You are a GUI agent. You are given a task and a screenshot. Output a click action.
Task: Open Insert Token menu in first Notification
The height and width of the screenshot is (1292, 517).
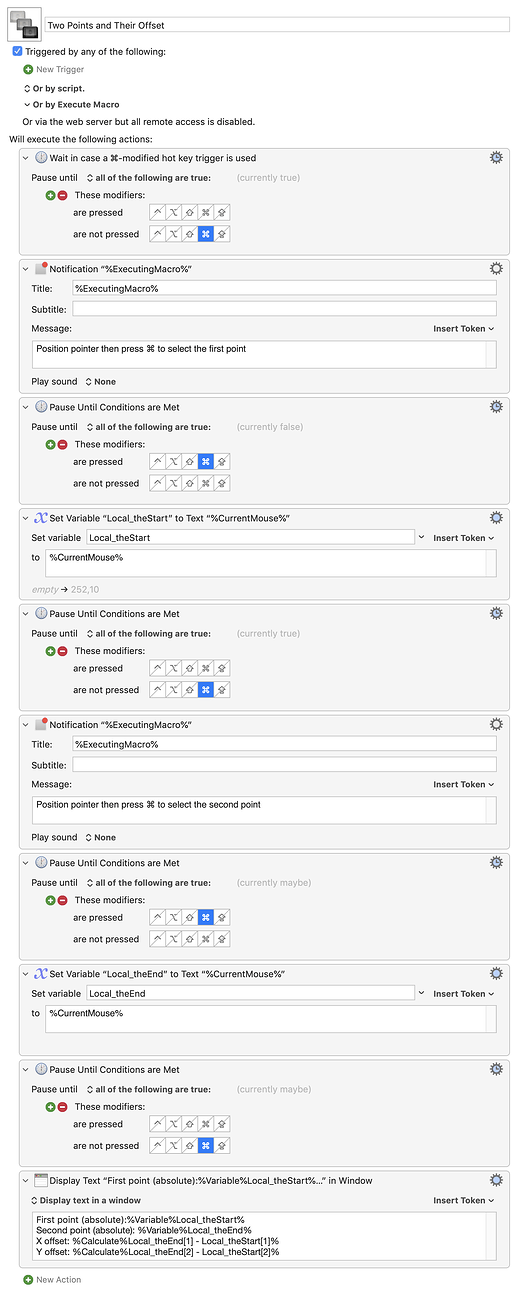click(x=464, y=328)
